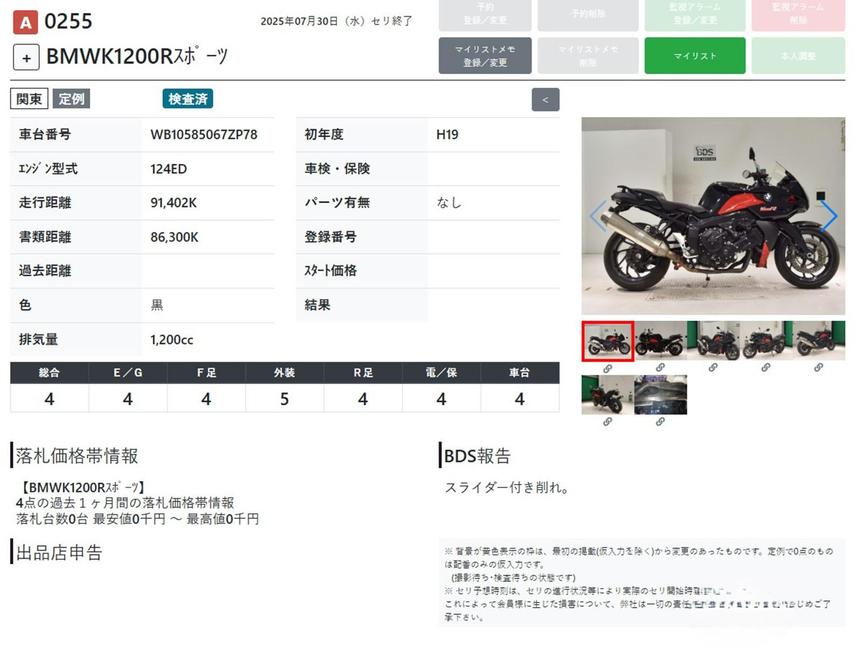View the odometer dashboard thumbnail
Image resolution: width=860 pixels, height=660 pixels.
[x=660, y=395]
